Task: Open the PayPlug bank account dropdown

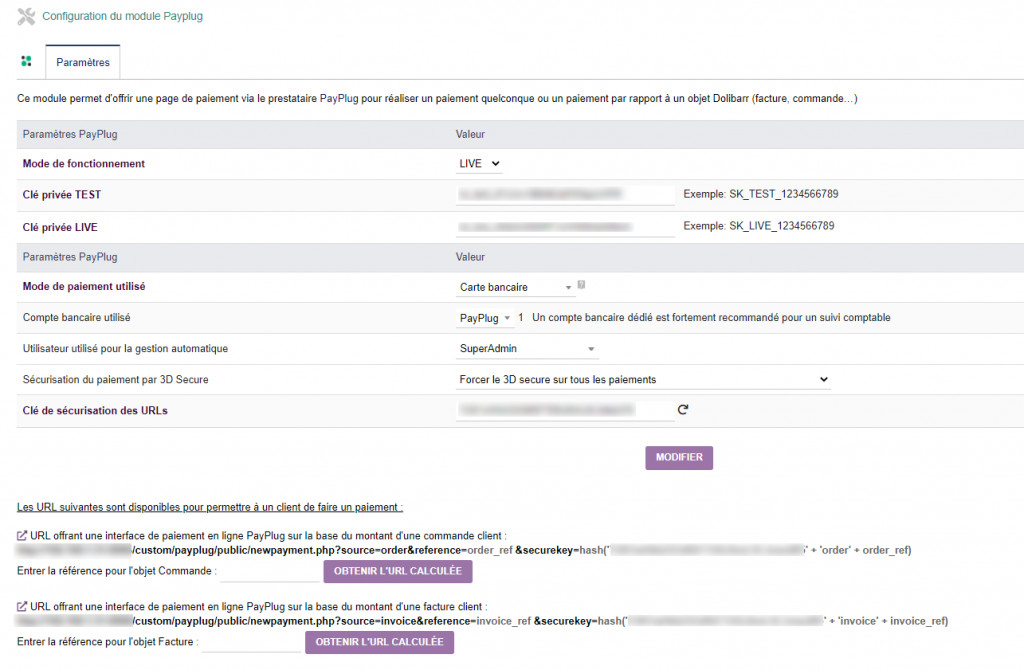Action: click(x=485, y=318)
